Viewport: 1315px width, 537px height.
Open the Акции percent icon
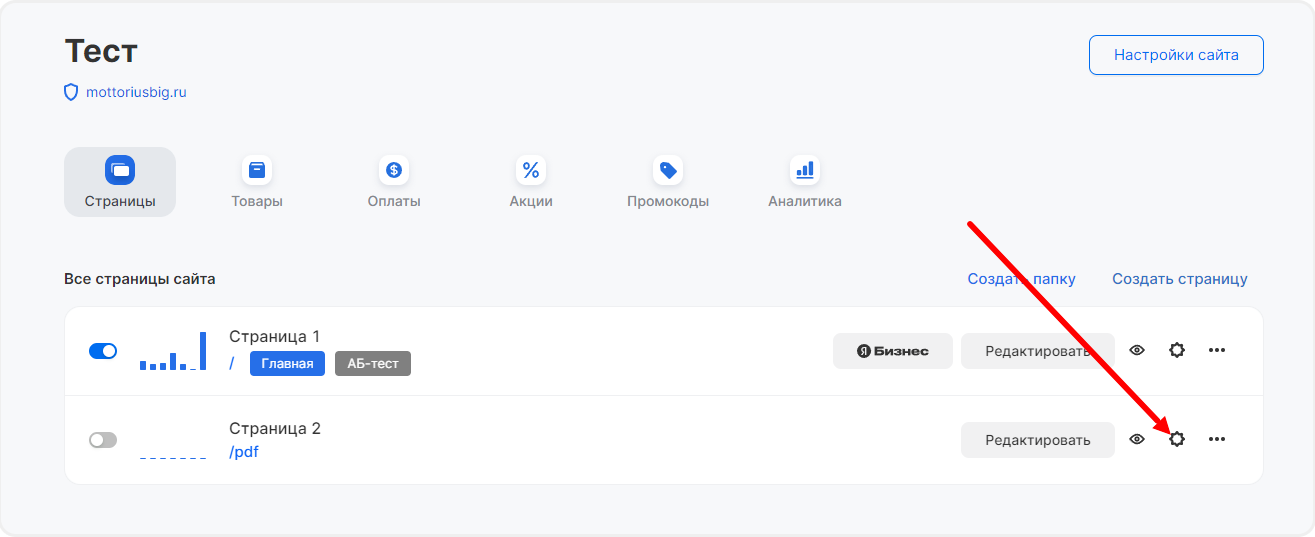pos(531,170)
